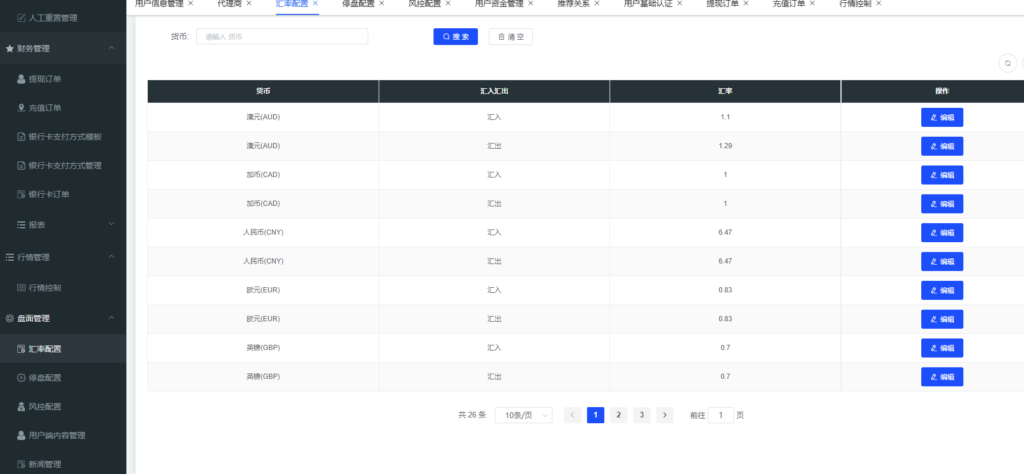The height and width of the screenshot is (474, 1024).
Task: Click the person icon beside 用户端内容管理
Action: 21,435
